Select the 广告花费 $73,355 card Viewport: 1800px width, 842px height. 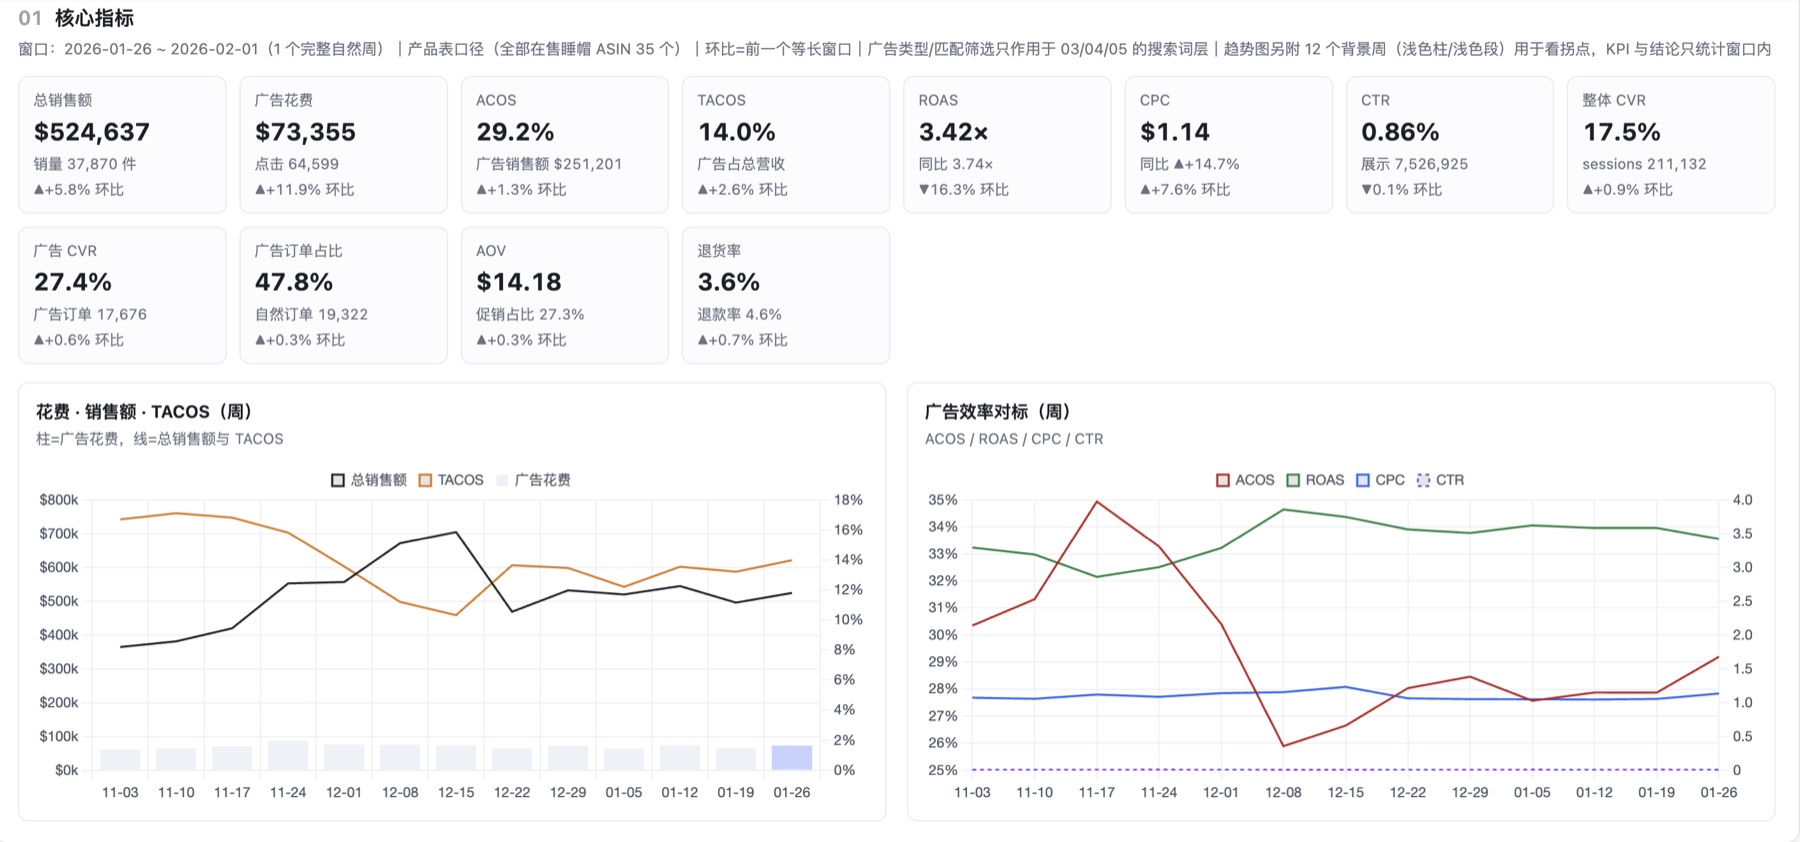[x=343, y=145]
